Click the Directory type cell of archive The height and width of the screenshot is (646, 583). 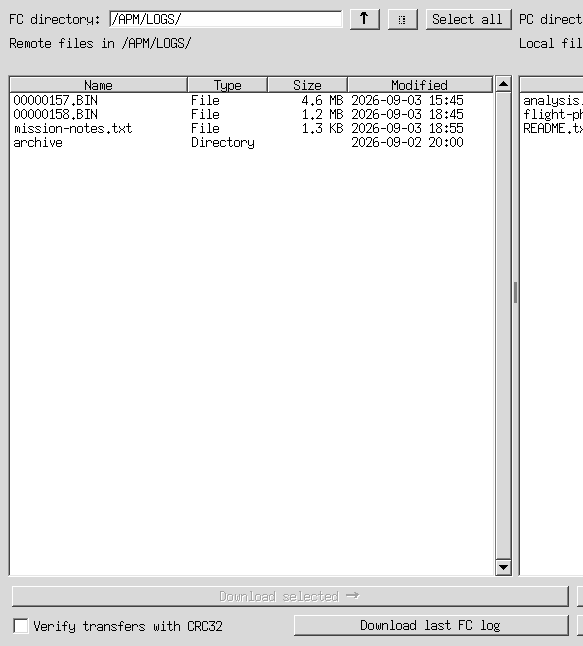[x=223, y=143]
